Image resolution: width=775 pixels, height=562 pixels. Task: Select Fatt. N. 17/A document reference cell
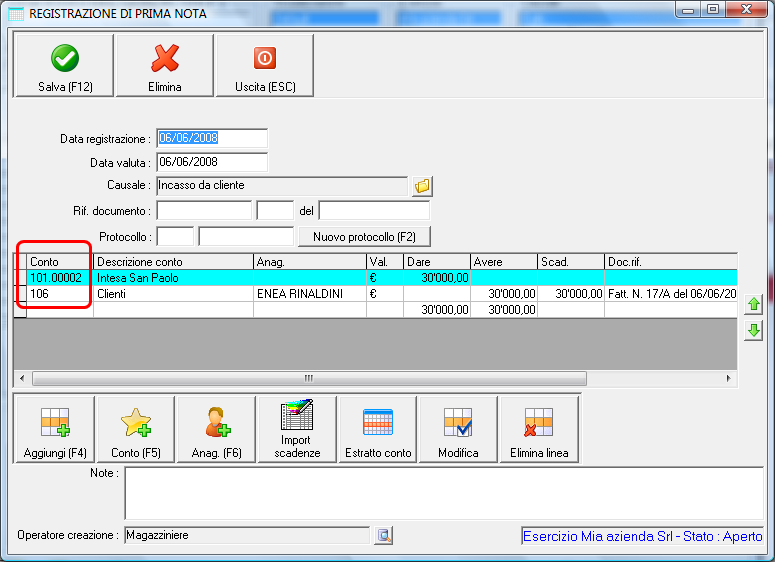671,294
